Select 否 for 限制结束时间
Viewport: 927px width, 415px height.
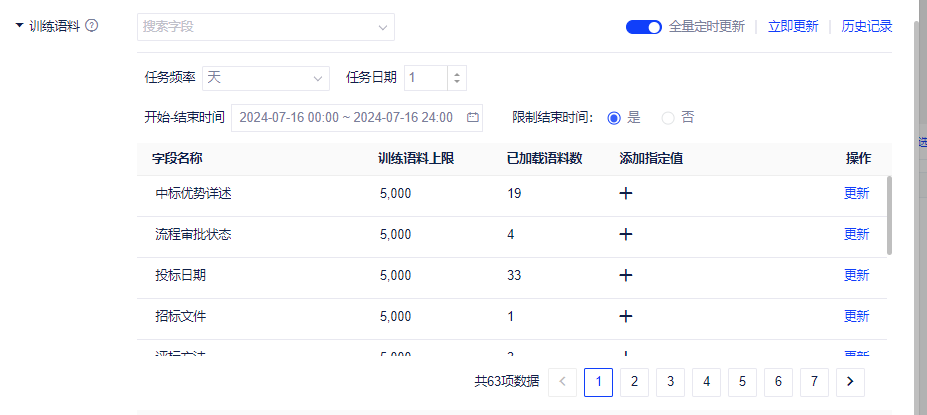(668, 117)
